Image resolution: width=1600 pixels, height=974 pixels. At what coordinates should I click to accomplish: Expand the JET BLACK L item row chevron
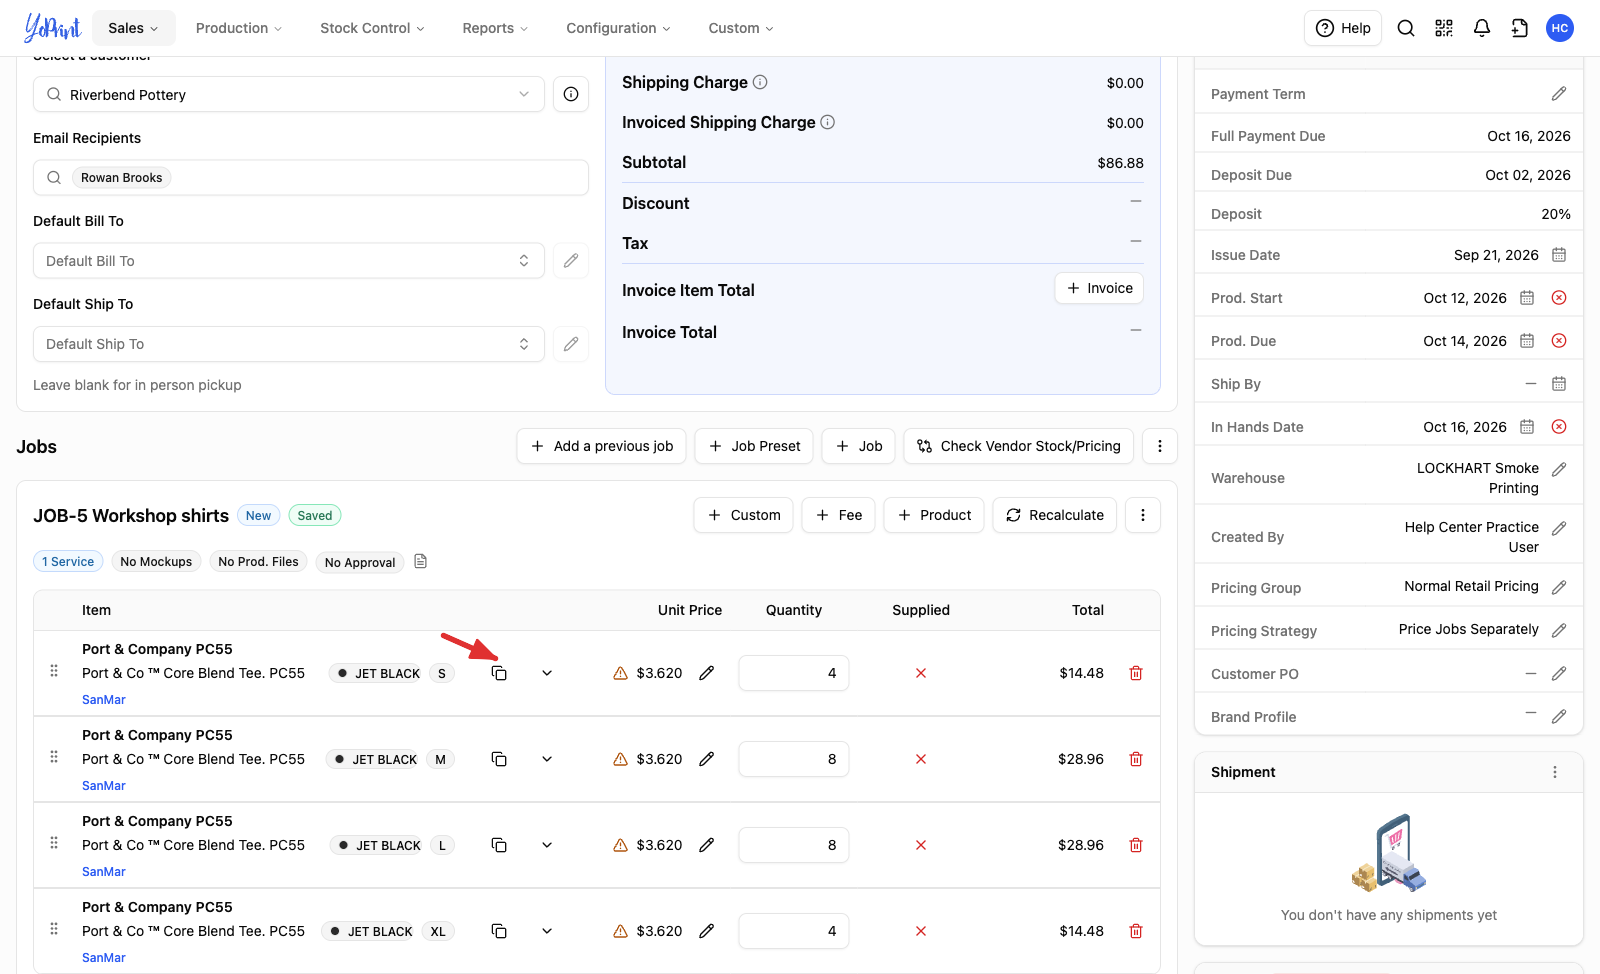click(x=547, y=845)
